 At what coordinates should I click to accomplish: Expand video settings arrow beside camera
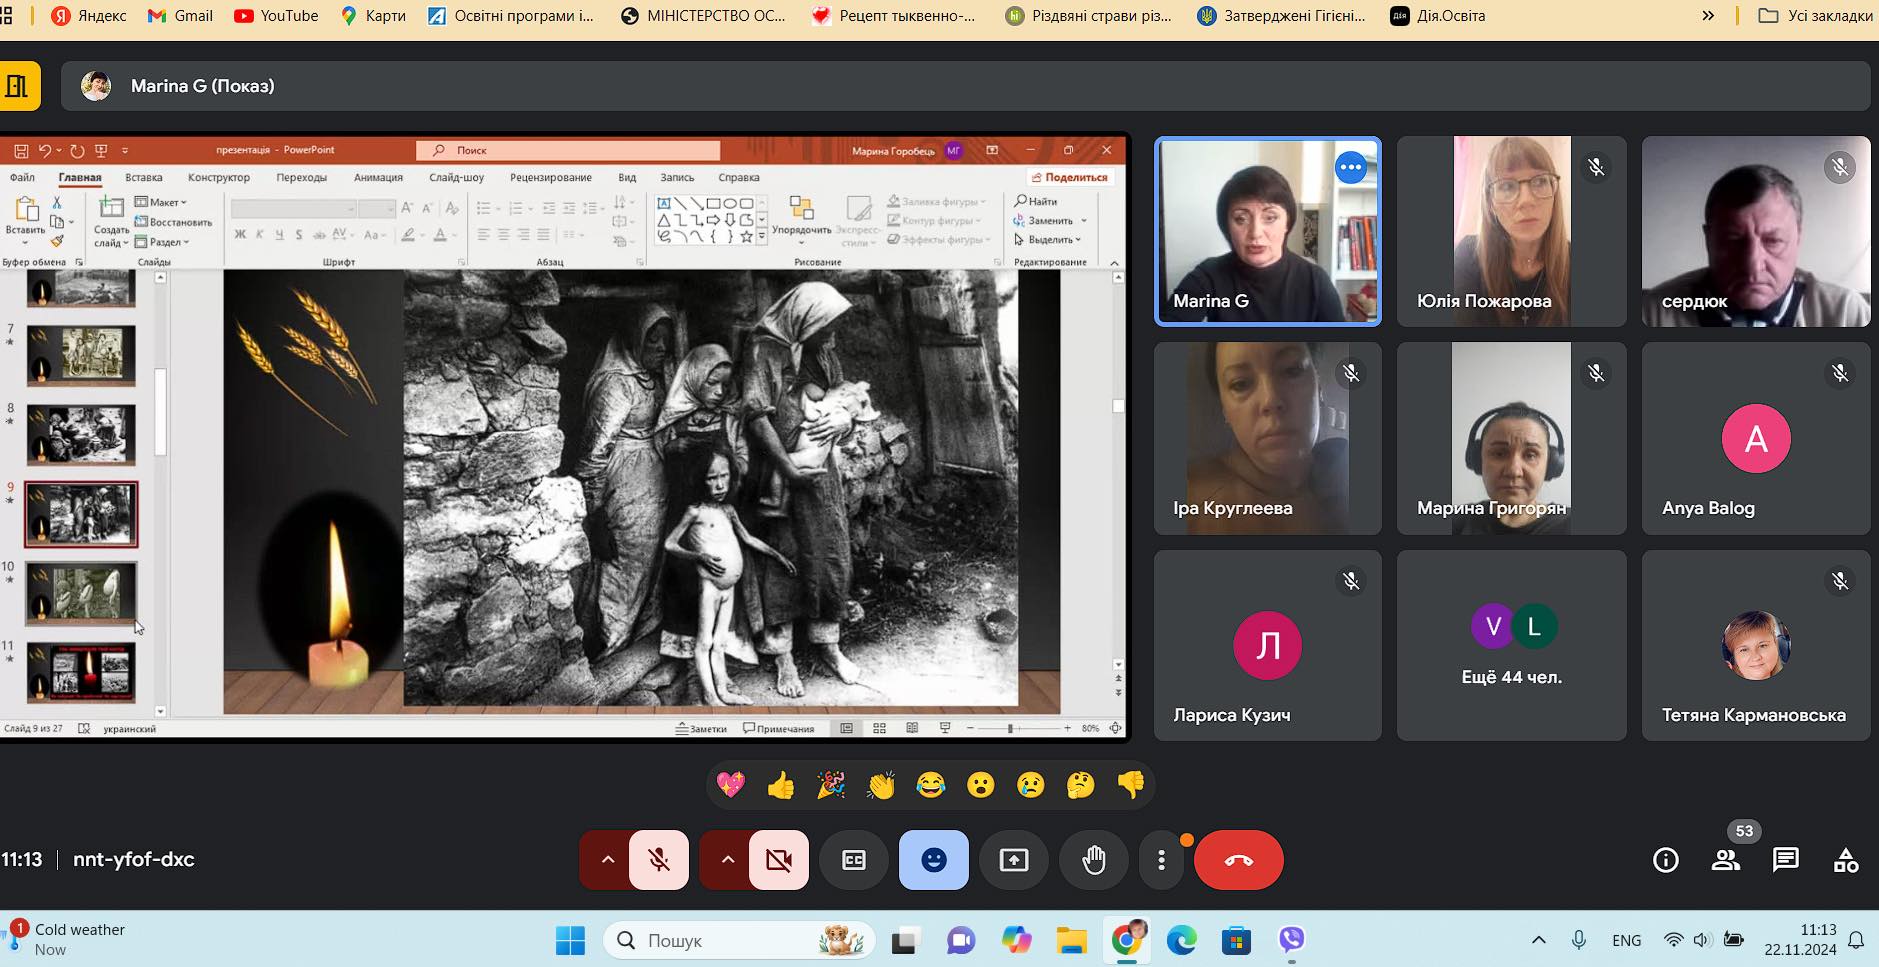pyautogui.click(x=727, y=860)
